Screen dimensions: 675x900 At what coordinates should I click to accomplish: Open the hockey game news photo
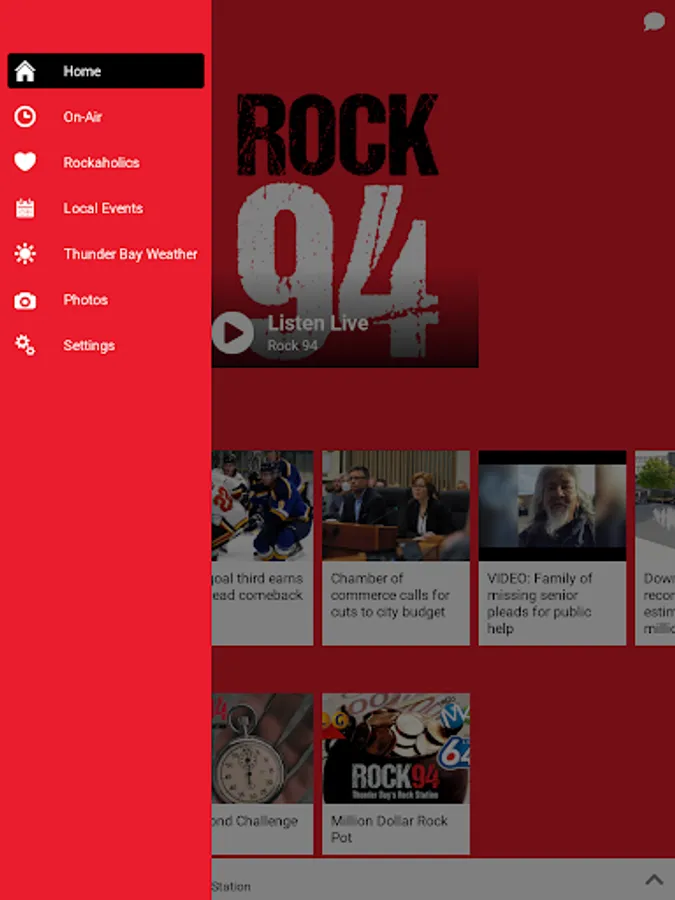pos(262,506)
